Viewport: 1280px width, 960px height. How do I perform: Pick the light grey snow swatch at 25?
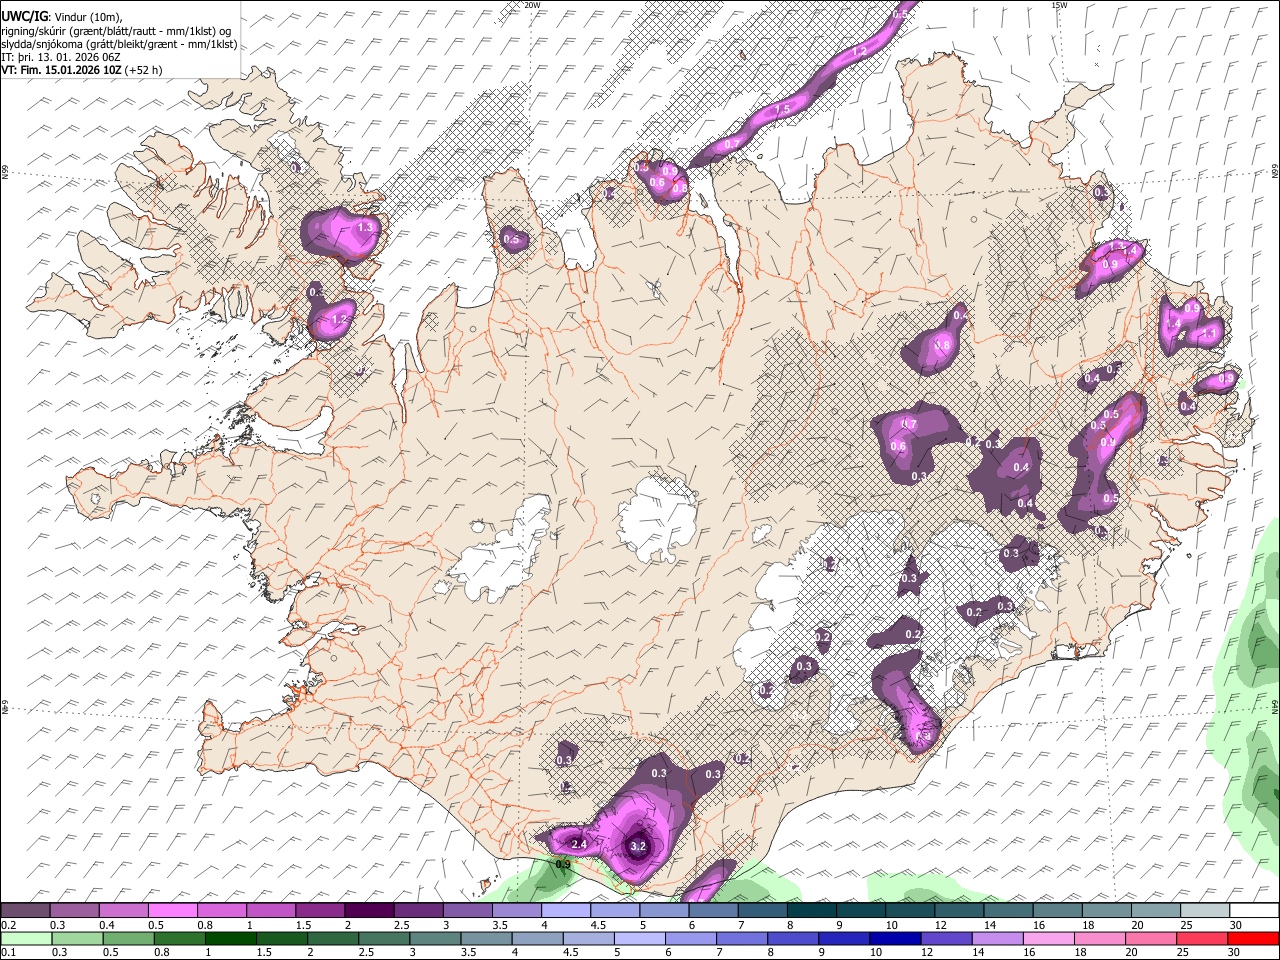pyautogui.click(x=1205, y=910)
